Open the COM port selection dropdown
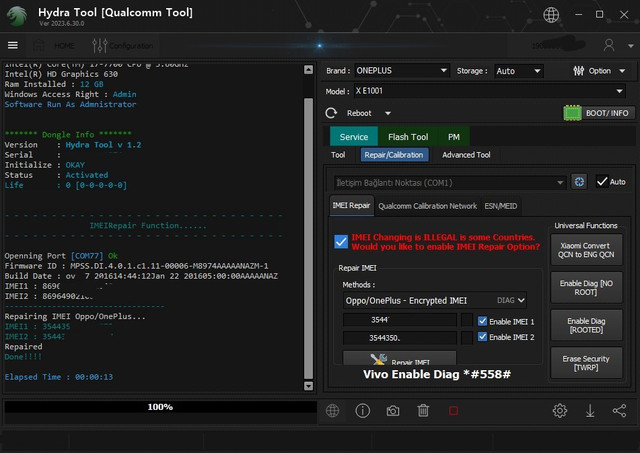Viewport: 640px width, 453px height. pos(449,182)
